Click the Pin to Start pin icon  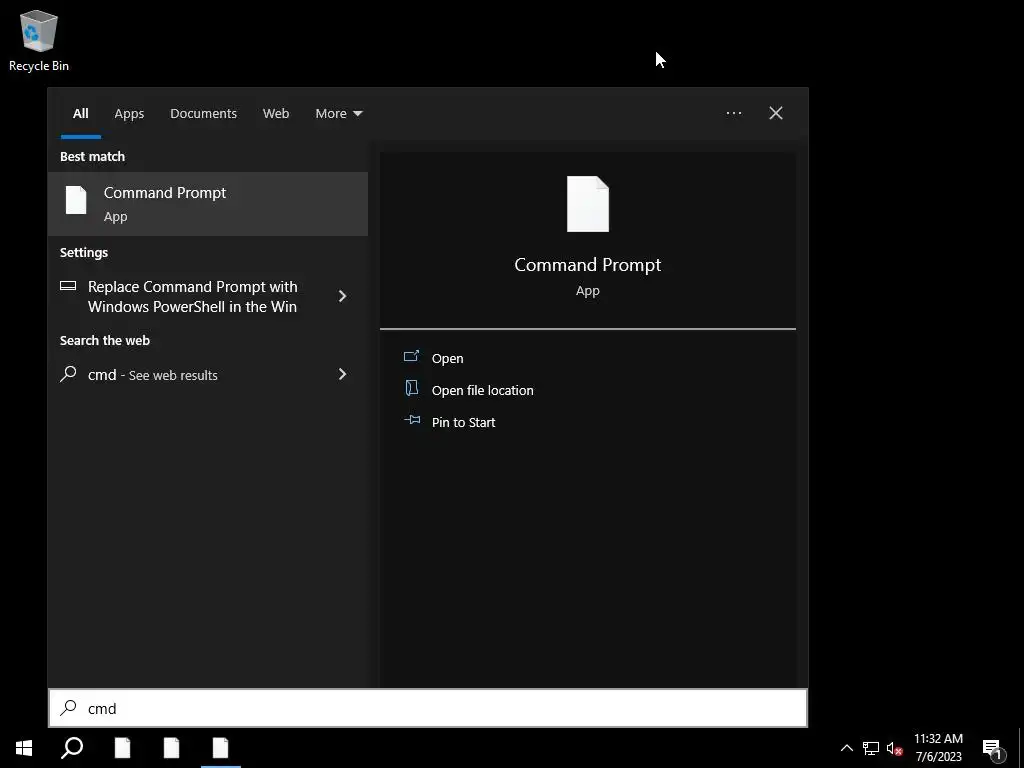pos(412,420)
